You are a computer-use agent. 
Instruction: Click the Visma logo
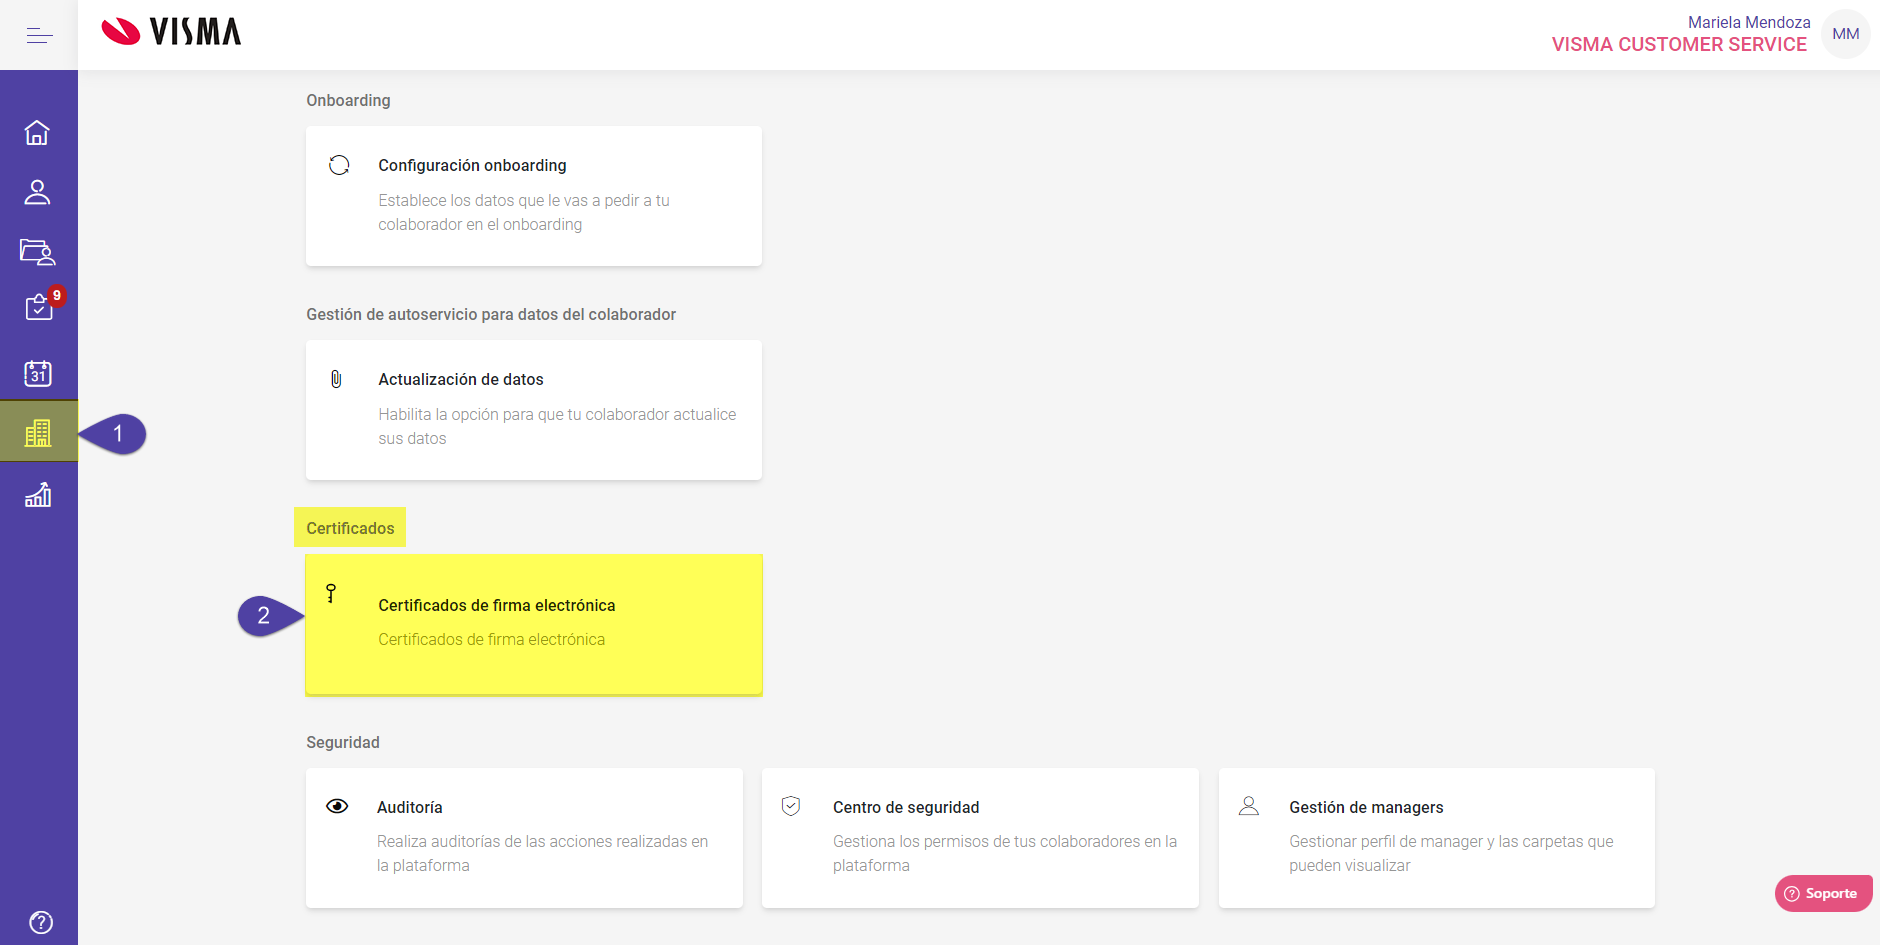tap(172, 31)
